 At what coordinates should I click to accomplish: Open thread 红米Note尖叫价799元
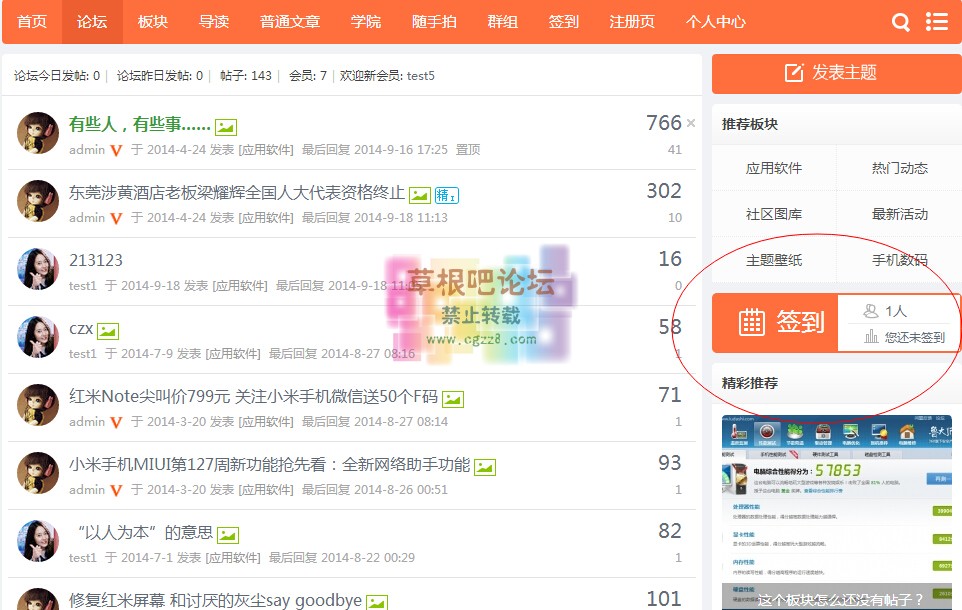tap(253, 396)
